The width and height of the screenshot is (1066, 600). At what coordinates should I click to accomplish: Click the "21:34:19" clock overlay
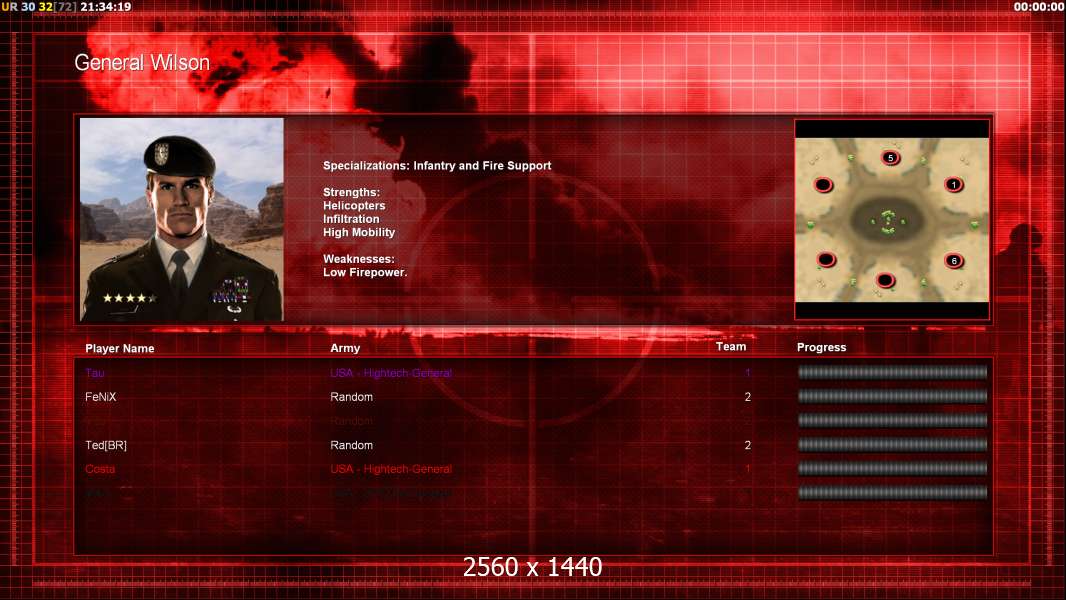105,7
